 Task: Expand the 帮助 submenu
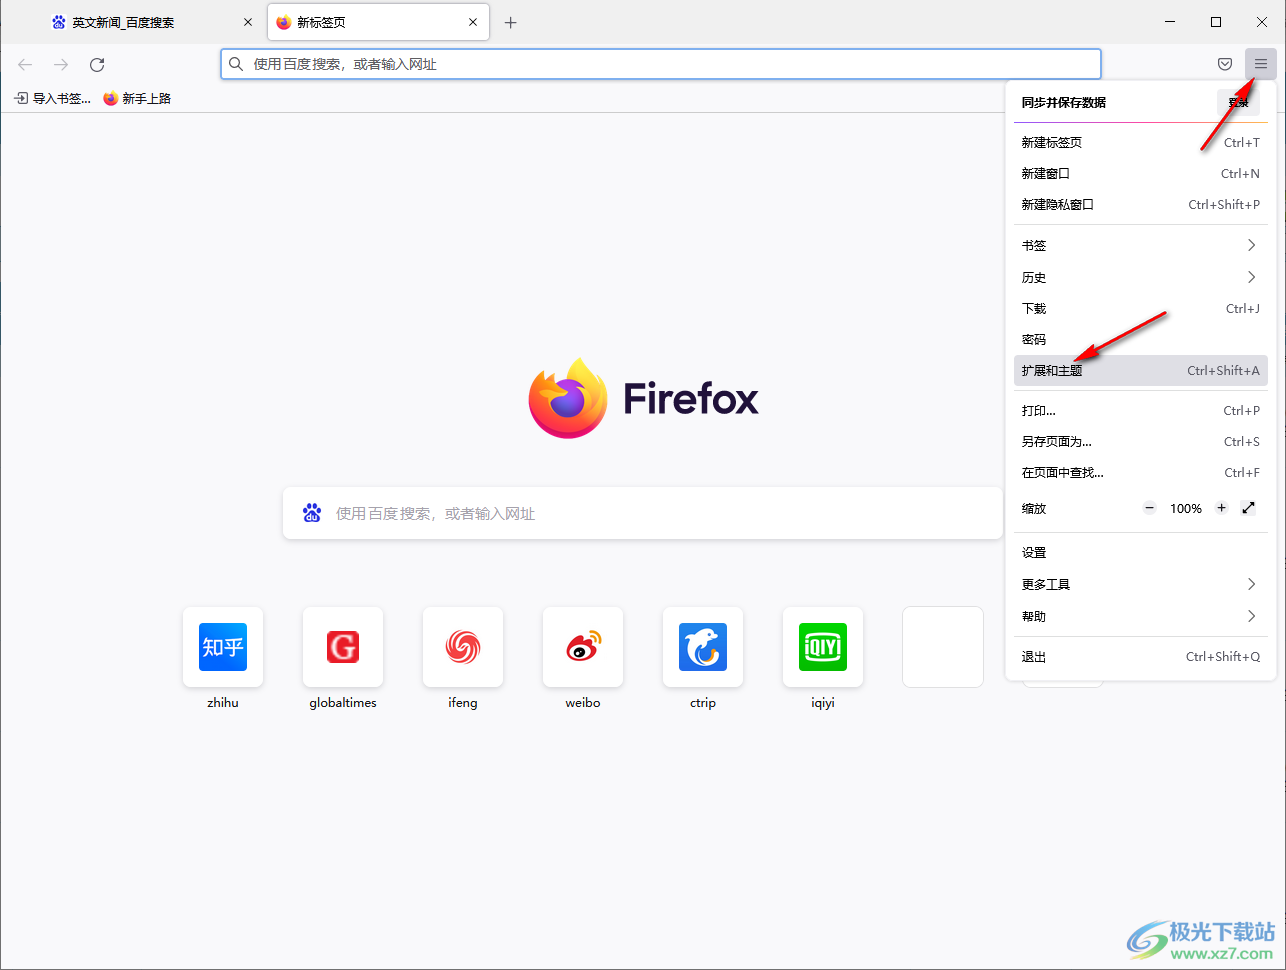pos(1141,616)
